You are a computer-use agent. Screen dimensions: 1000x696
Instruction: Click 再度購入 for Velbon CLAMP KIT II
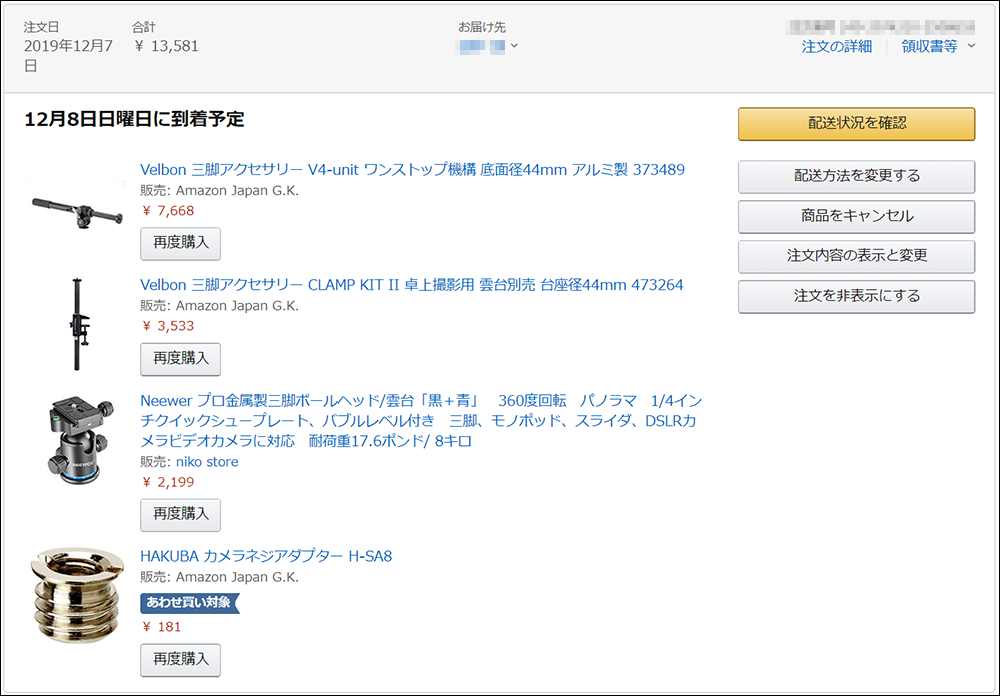(x=180, y=359)
